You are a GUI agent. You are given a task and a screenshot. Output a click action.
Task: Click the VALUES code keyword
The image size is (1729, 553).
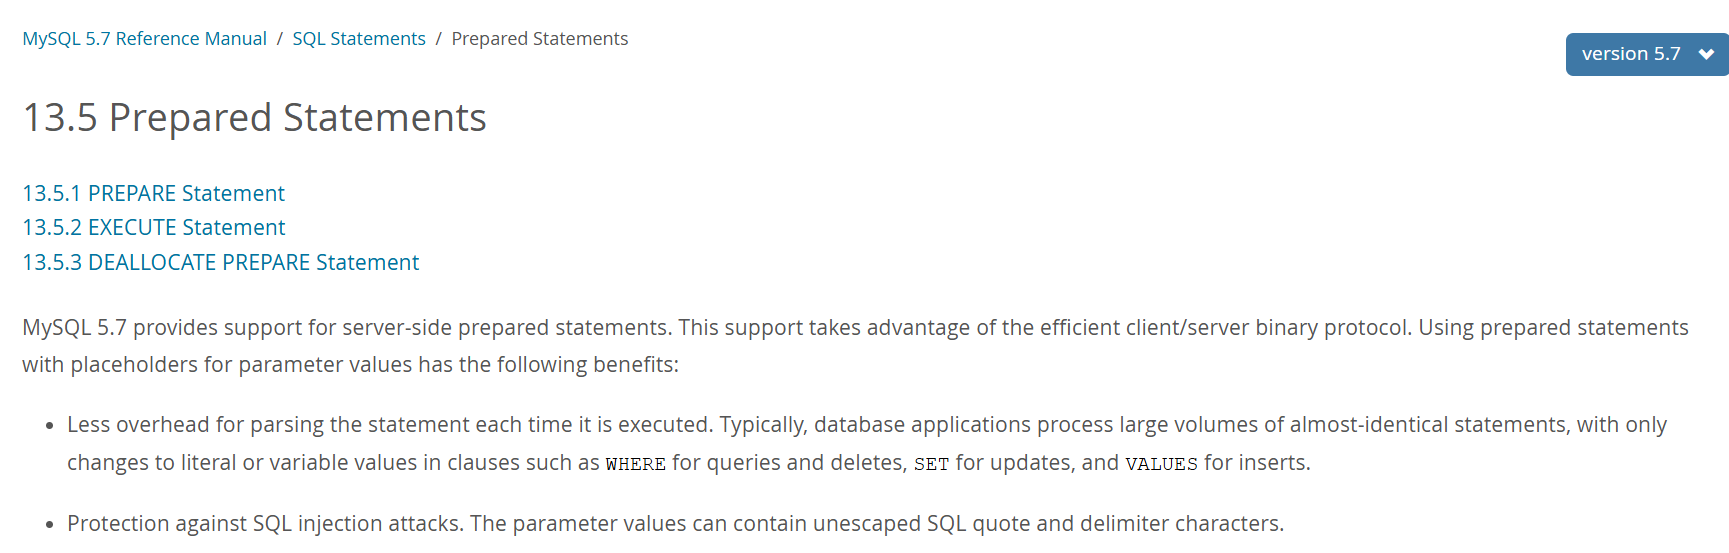pyautogui.click(x=1161, y=464)
